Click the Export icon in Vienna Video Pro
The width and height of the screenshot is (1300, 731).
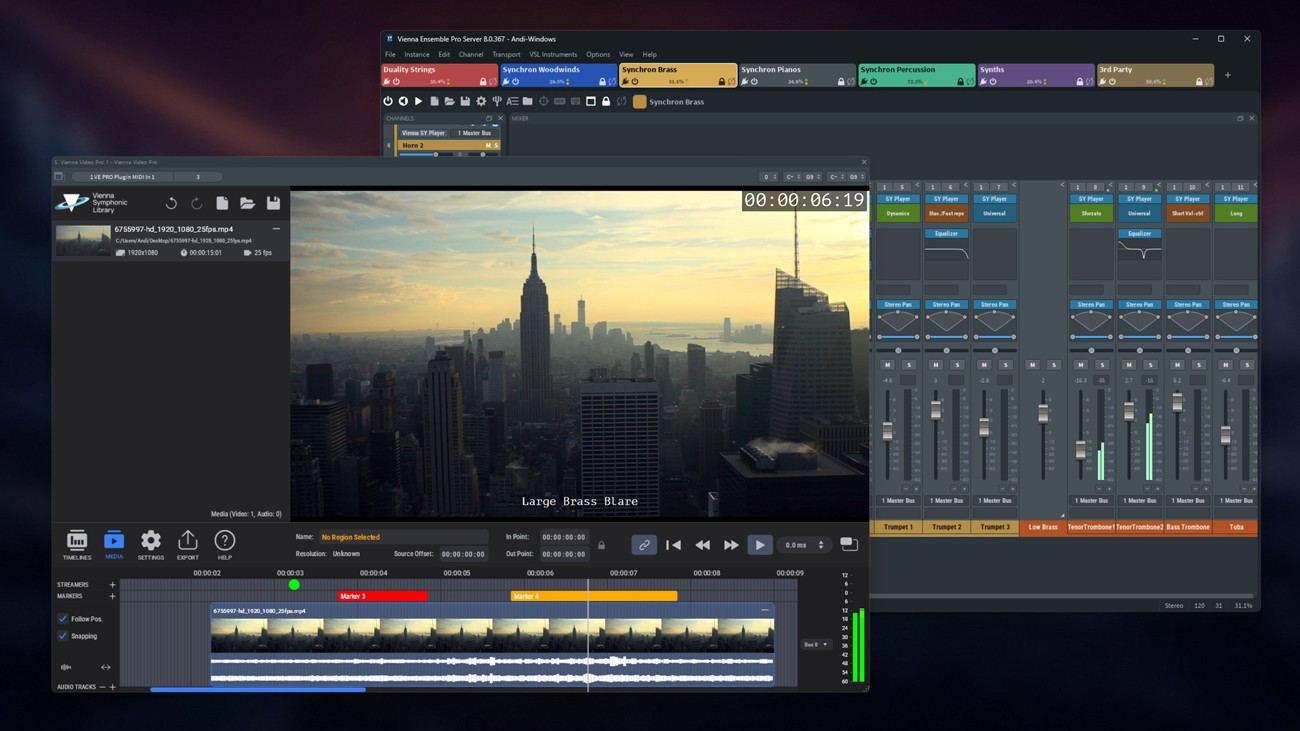(187, 540)
